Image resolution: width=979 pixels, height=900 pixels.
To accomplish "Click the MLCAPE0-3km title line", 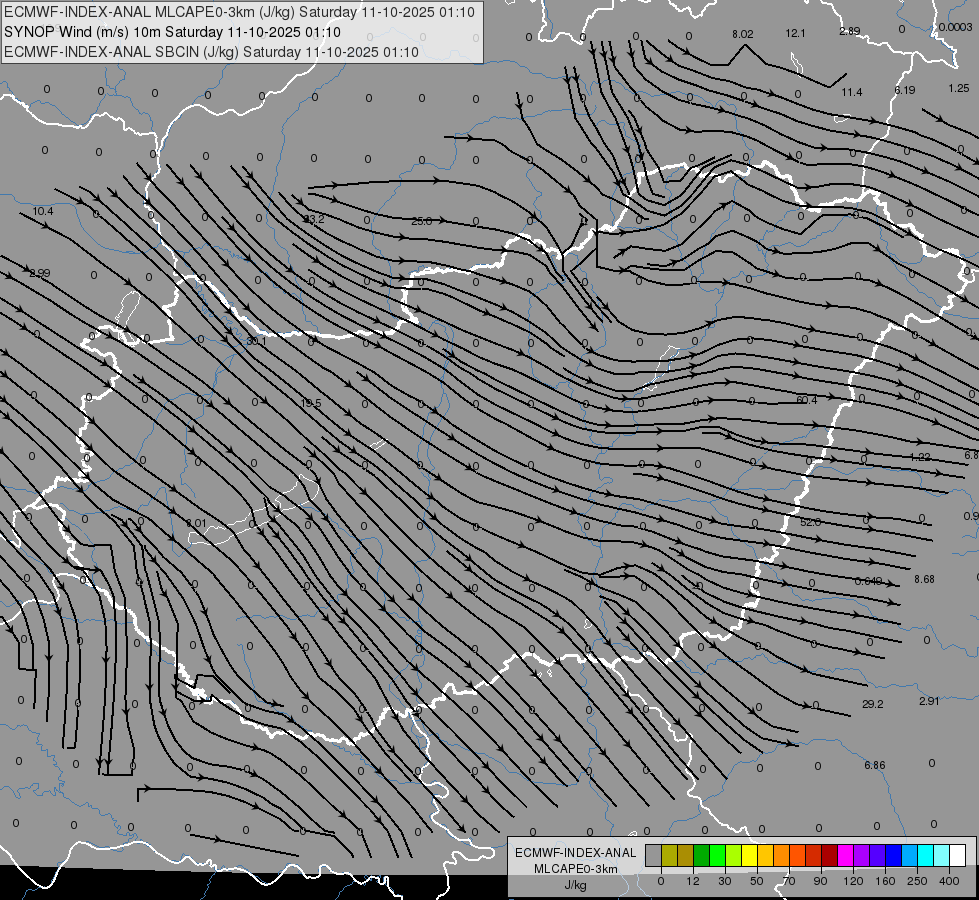I will (x=239, y=12).
